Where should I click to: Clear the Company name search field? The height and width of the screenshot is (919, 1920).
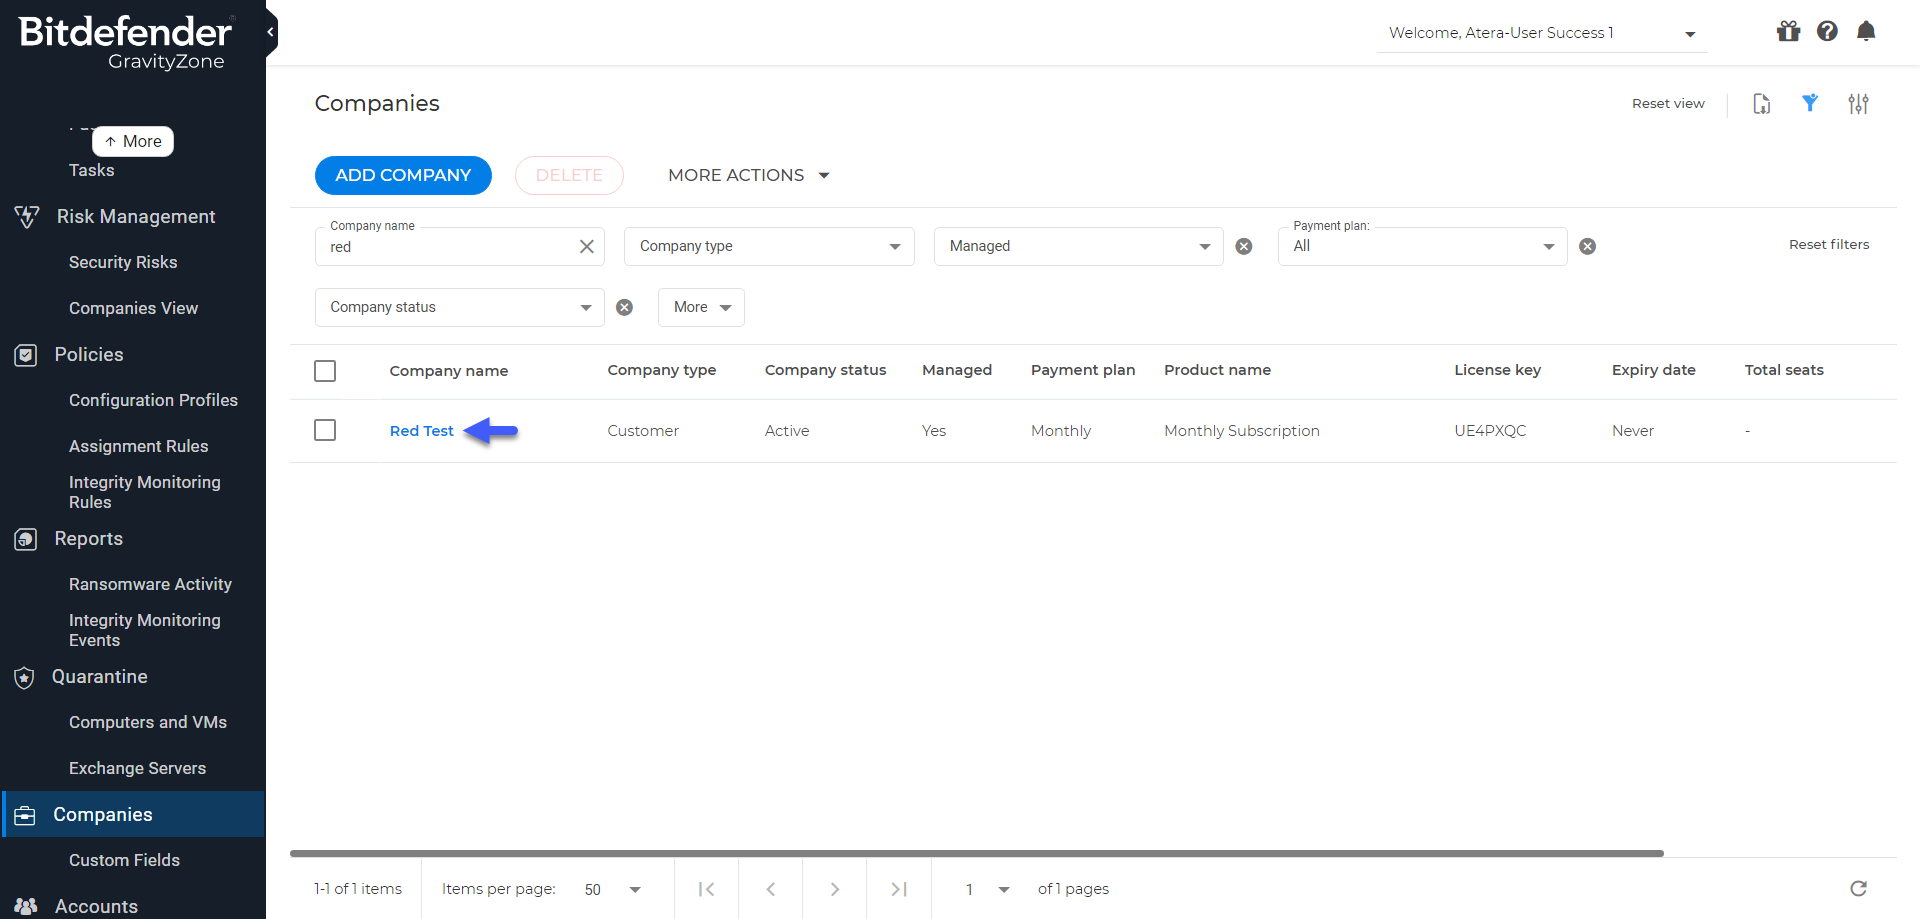click(x=587, y=246)
